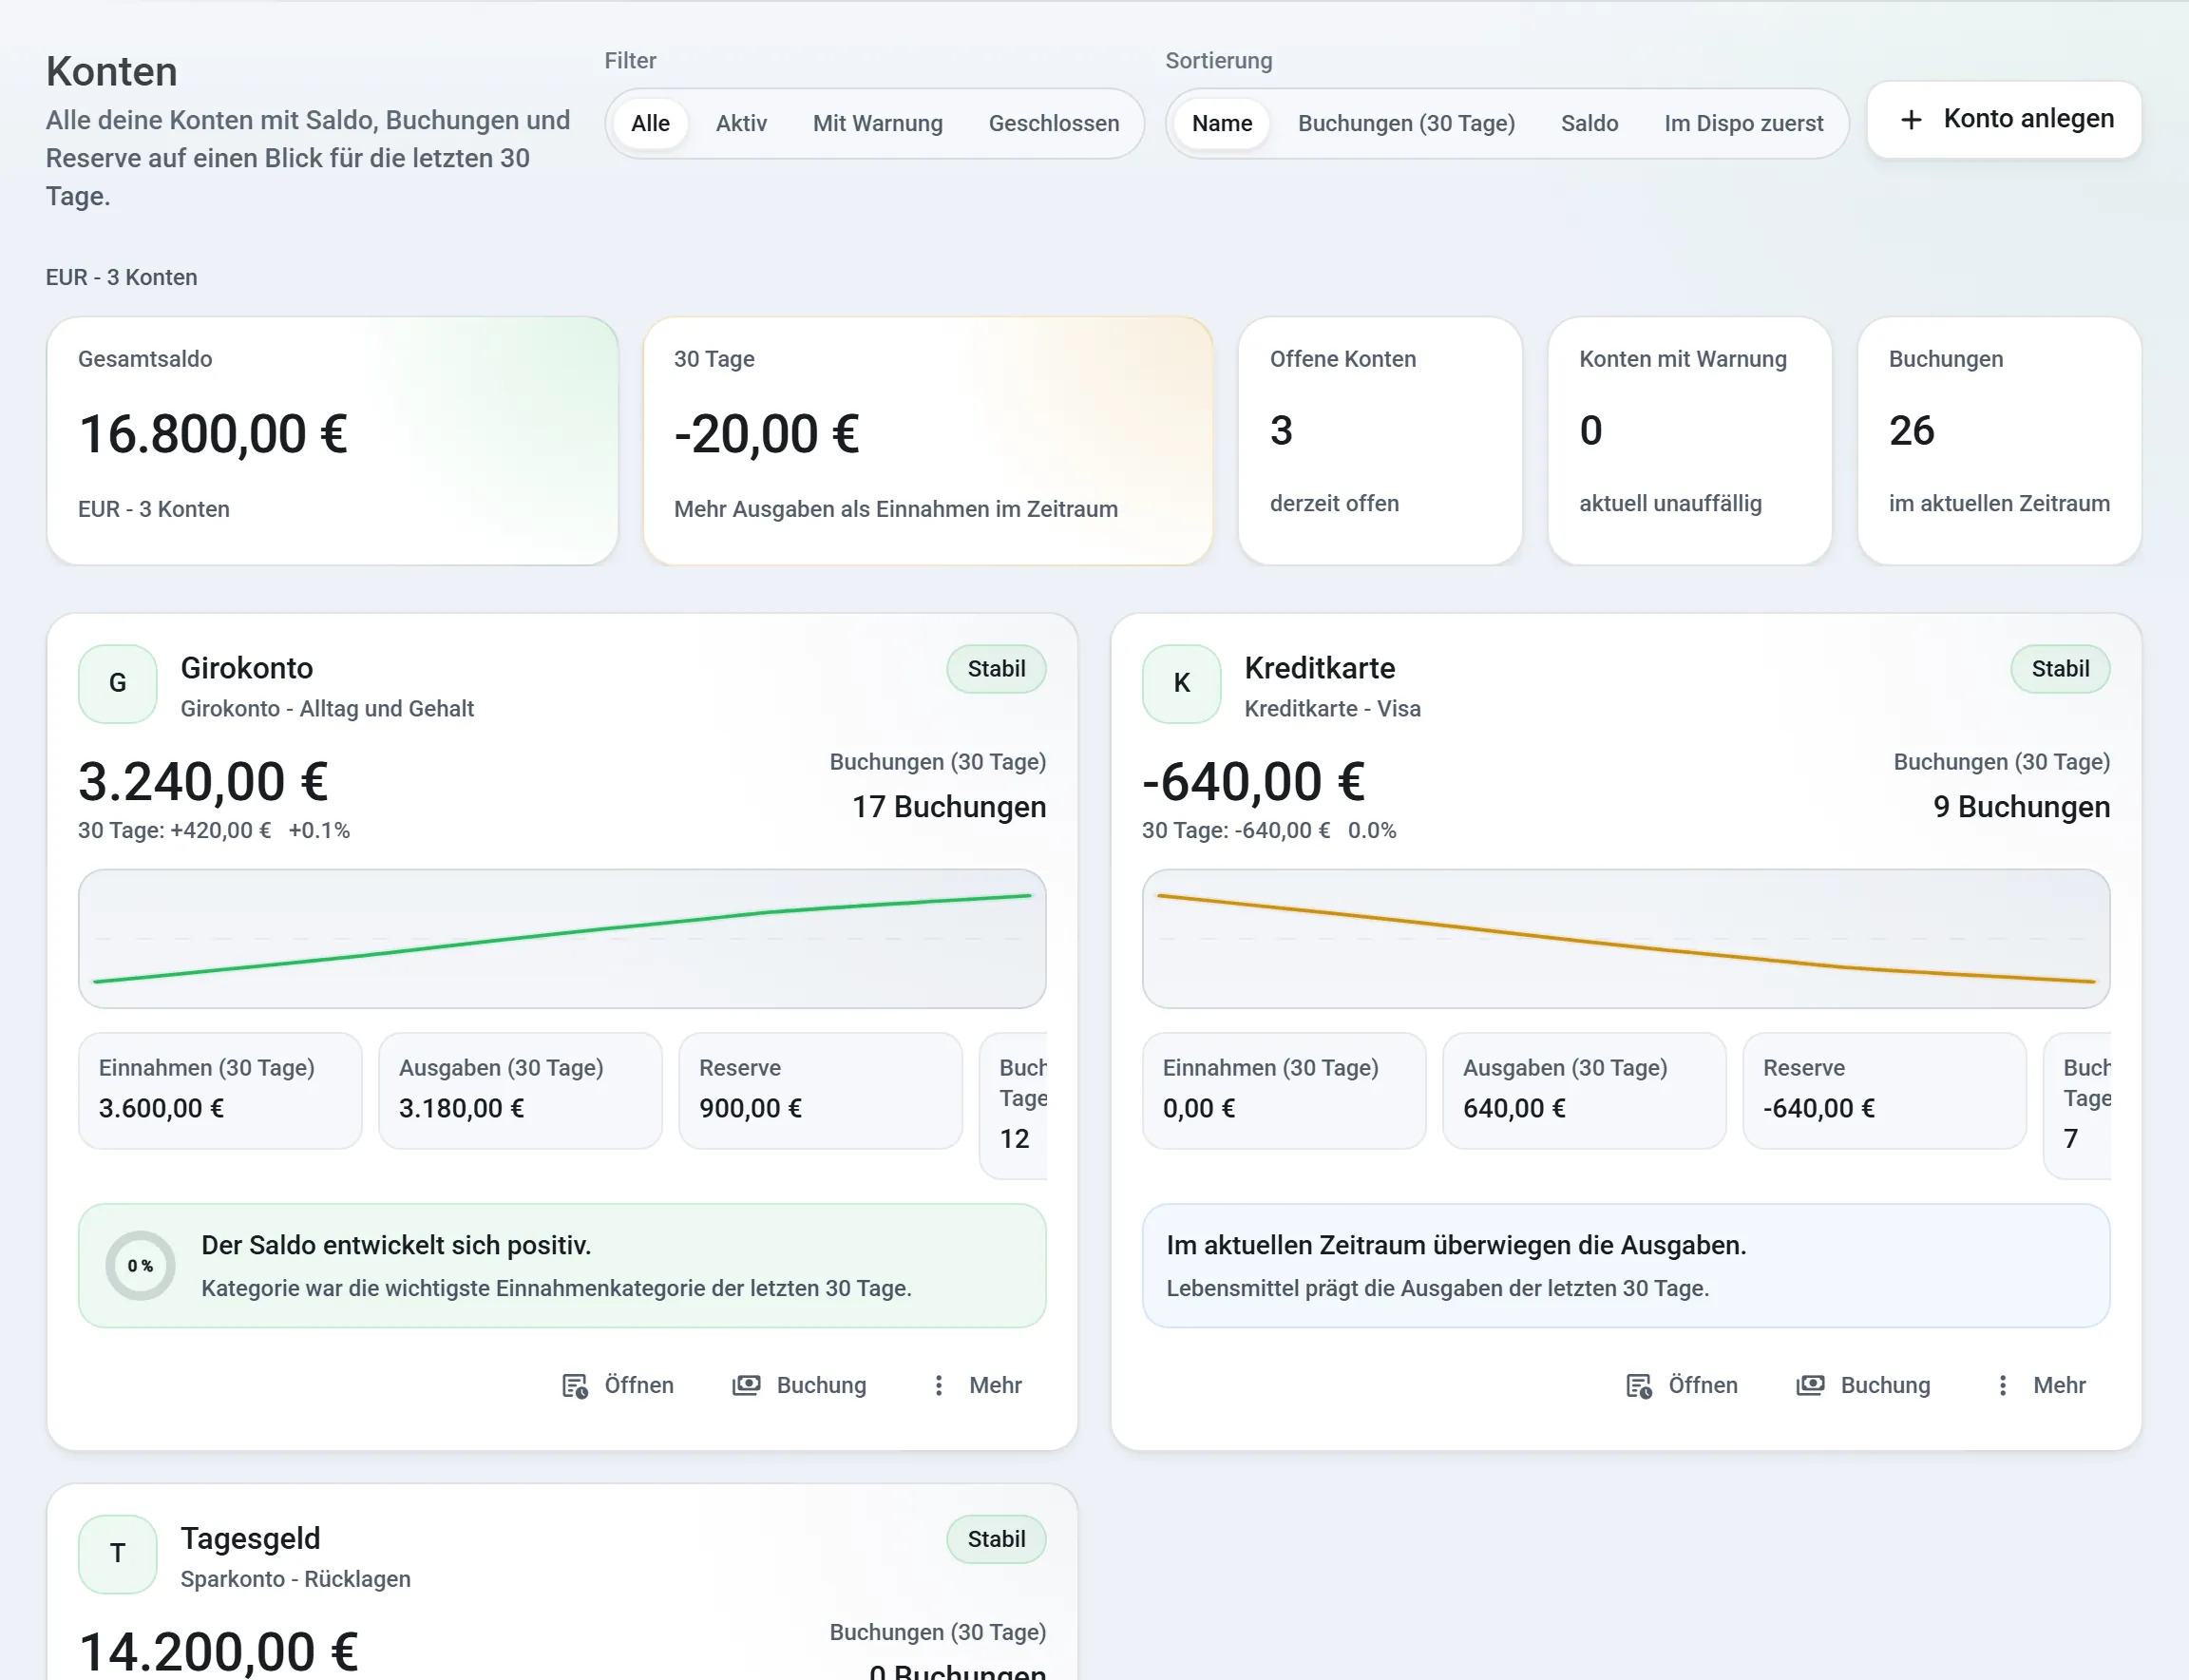Click the Stabil badge on Girokonto
2189x1680 pixels.
click(996, 669)
